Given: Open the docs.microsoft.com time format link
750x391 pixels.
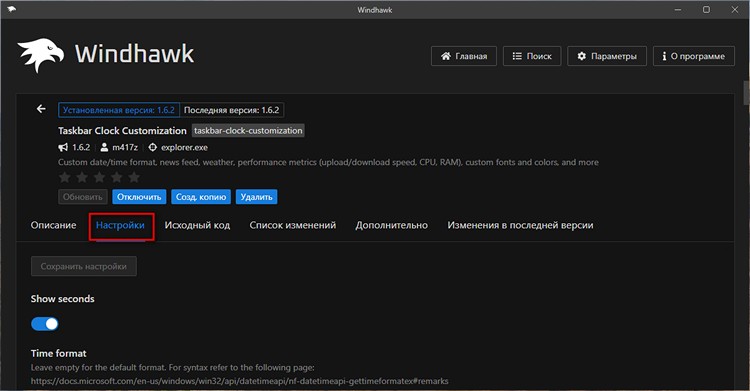Looking at the screenshot, I should point(240,381).
